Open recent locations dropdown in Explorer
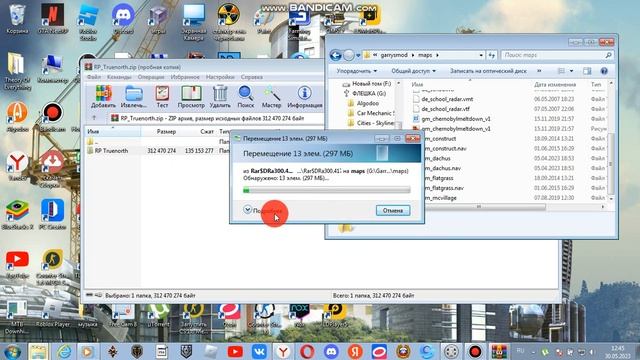640x360 pixels. (358, 55)
